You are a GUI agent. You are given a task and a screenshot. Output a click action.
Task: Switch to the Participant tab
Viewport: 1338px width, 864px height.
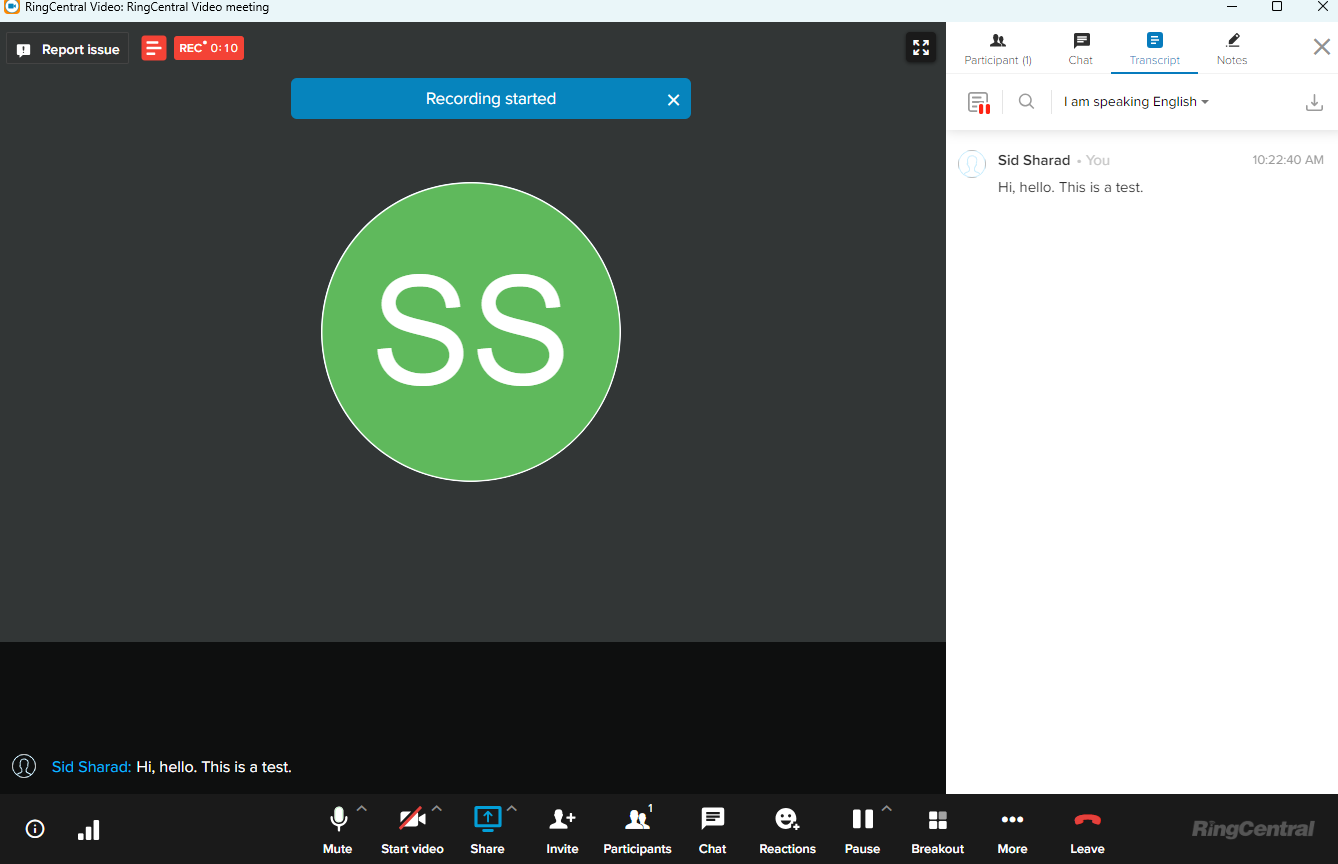click(x=997, y=49)
